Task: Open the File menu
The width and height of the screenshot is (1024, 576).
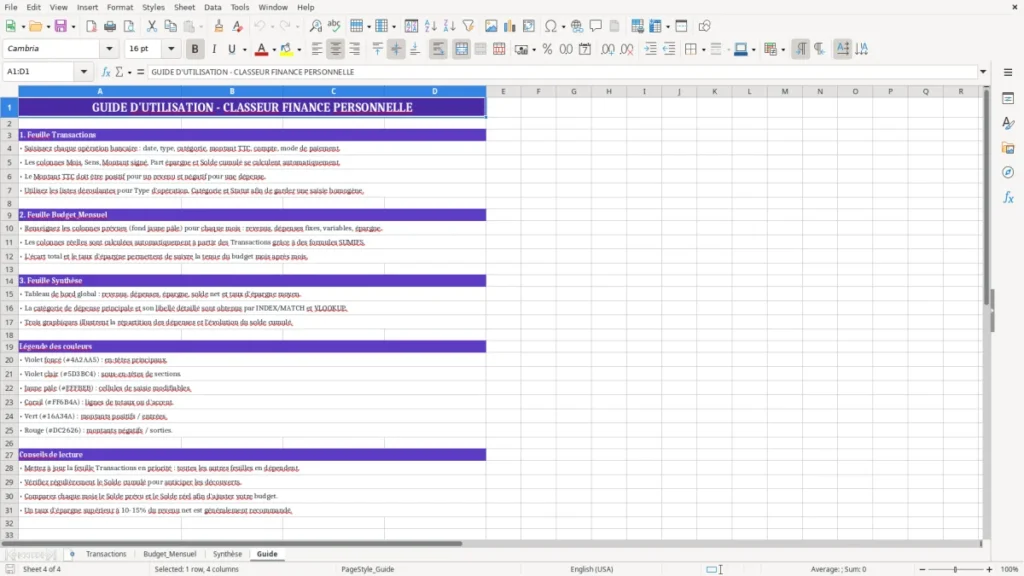Action: (11, 7)
